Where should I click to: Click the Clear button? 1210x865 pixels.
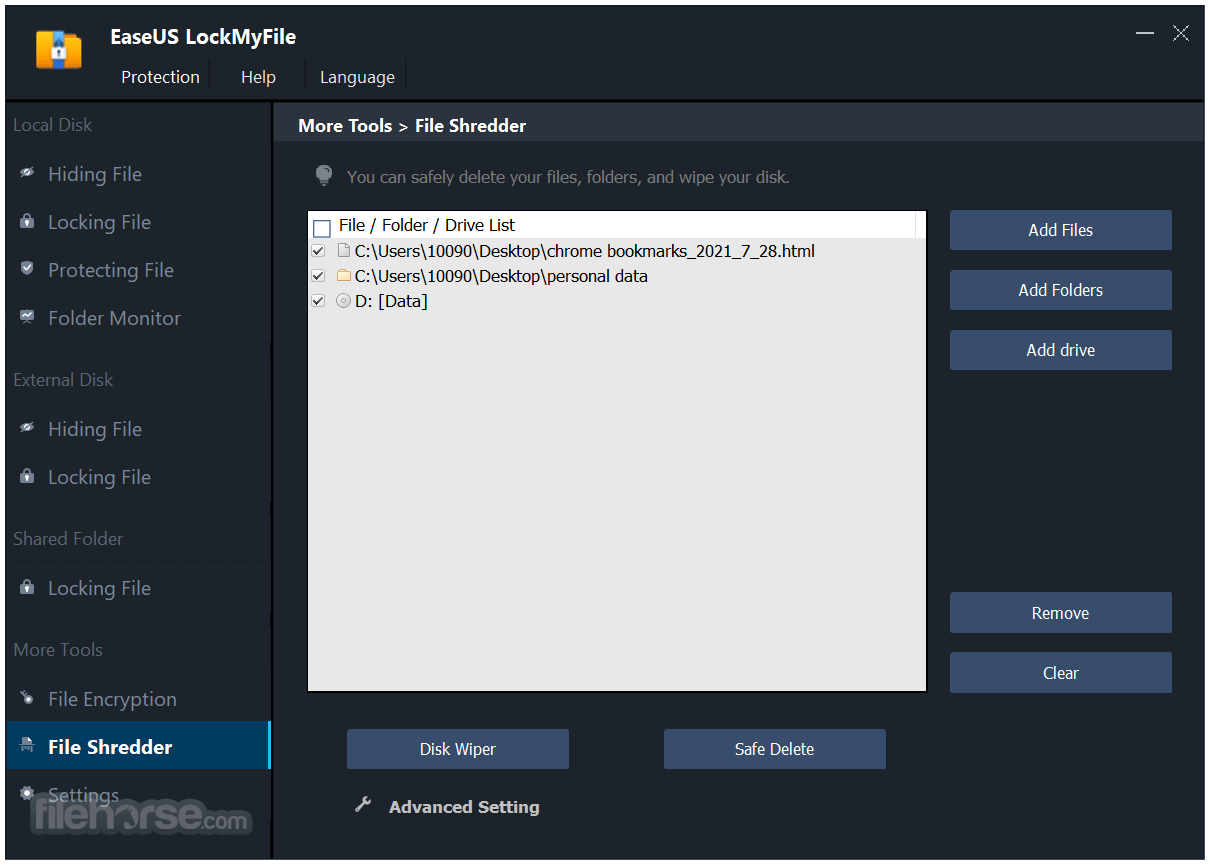[x=1060, y=673]
